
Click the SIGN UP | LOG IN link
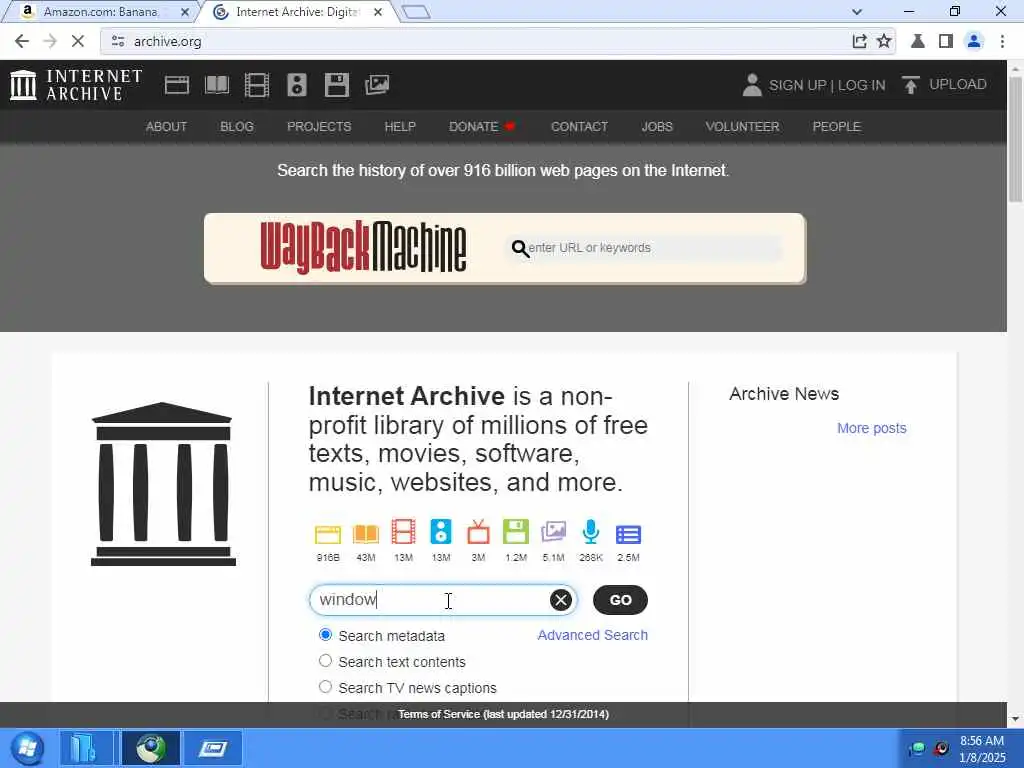pyautogui.click(x=827, y=85)
